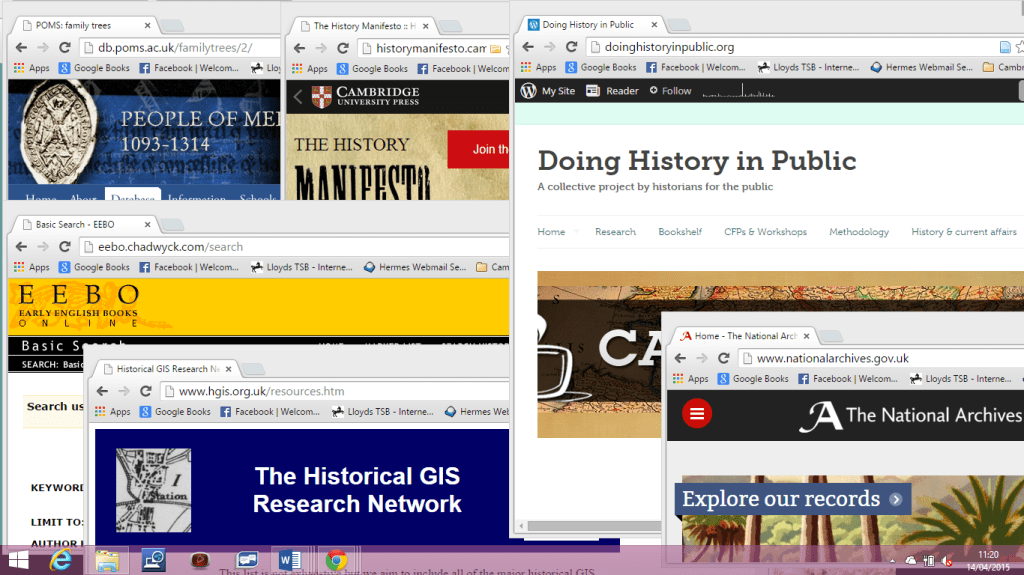The image size is (1024, 575).
Task: Click the Cambridge University Press back chevron
Action: point(298,97)
